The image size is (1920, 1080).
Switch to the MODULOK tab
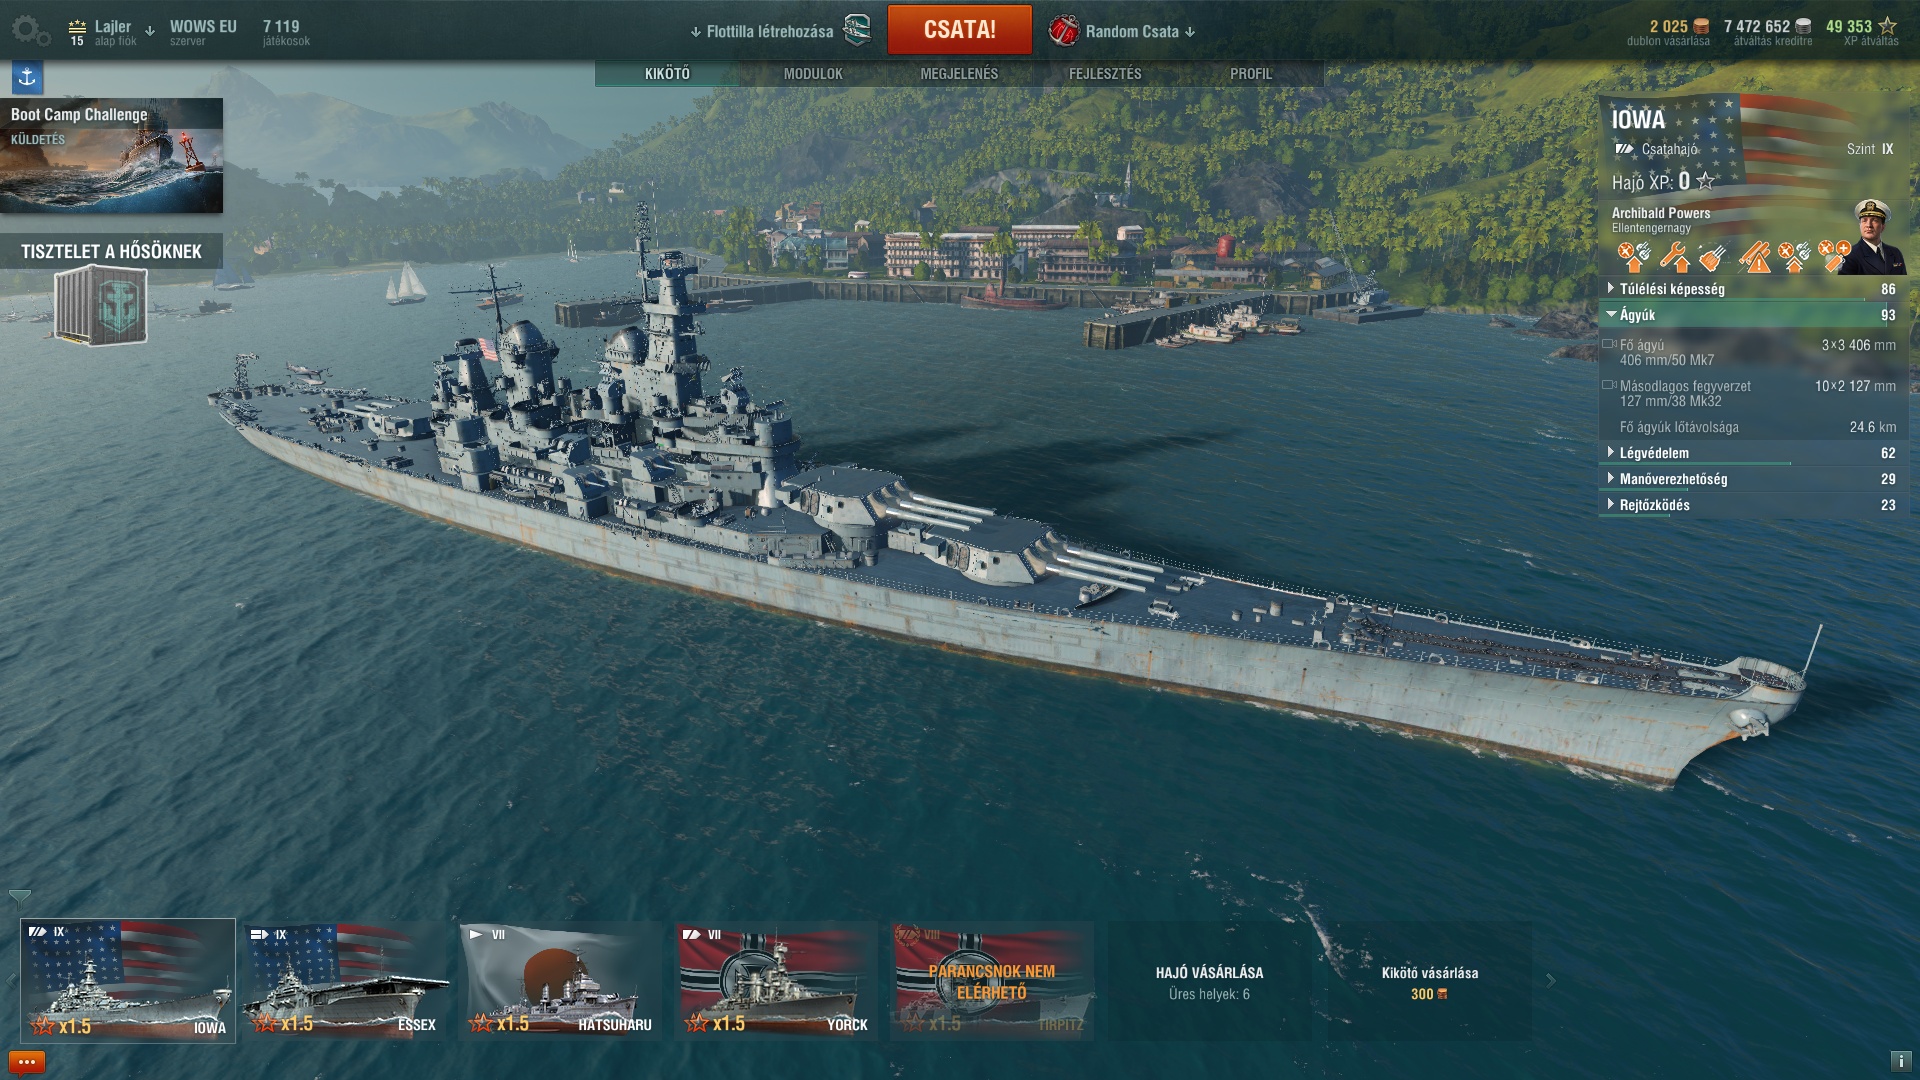click(813, 74)
